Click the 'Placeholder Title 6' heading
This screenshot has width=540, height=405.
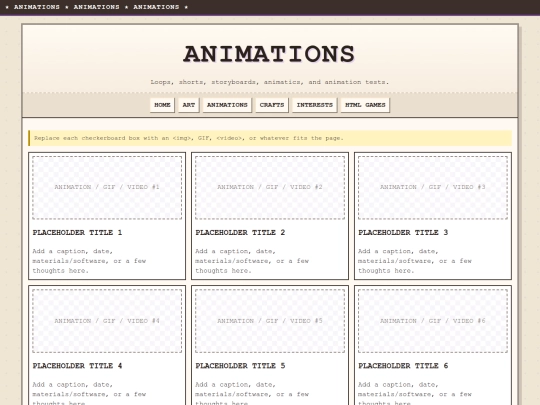tap(403, 366)
